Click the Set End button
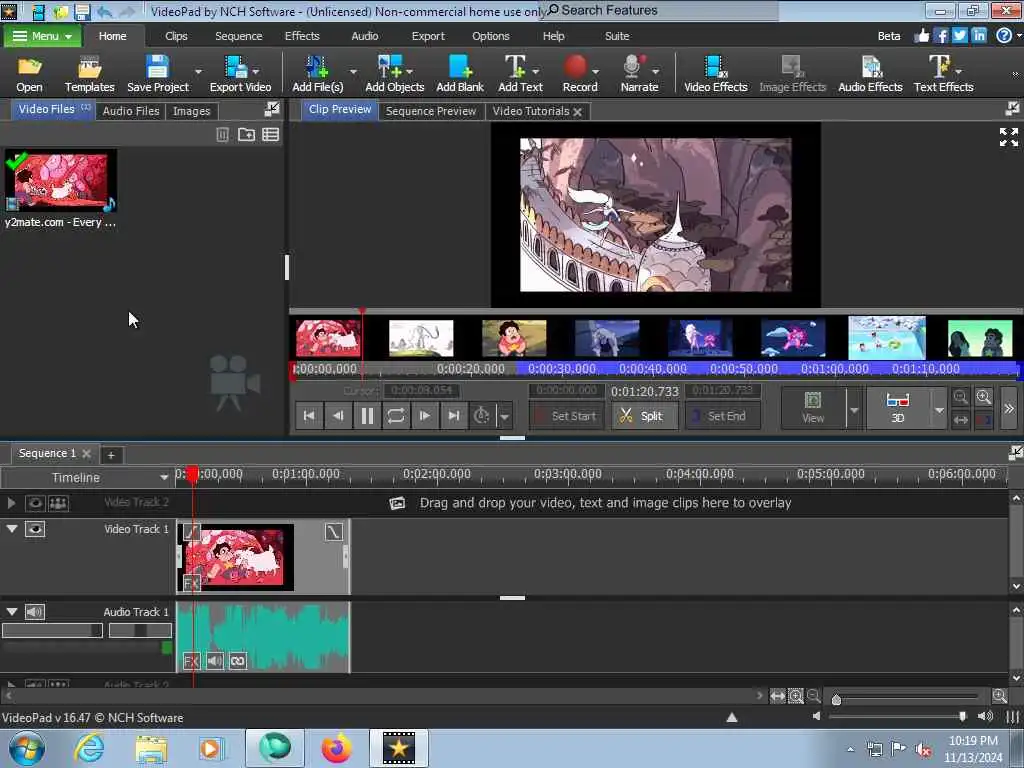1024x768 pixels. (x=722, y=416)
